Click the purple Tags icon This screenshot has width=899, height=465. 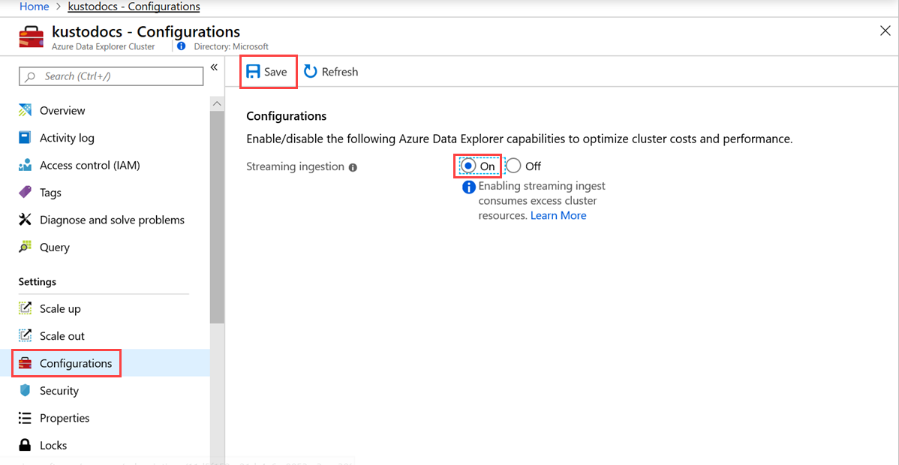pyautogui.click(x=25, y=193)
